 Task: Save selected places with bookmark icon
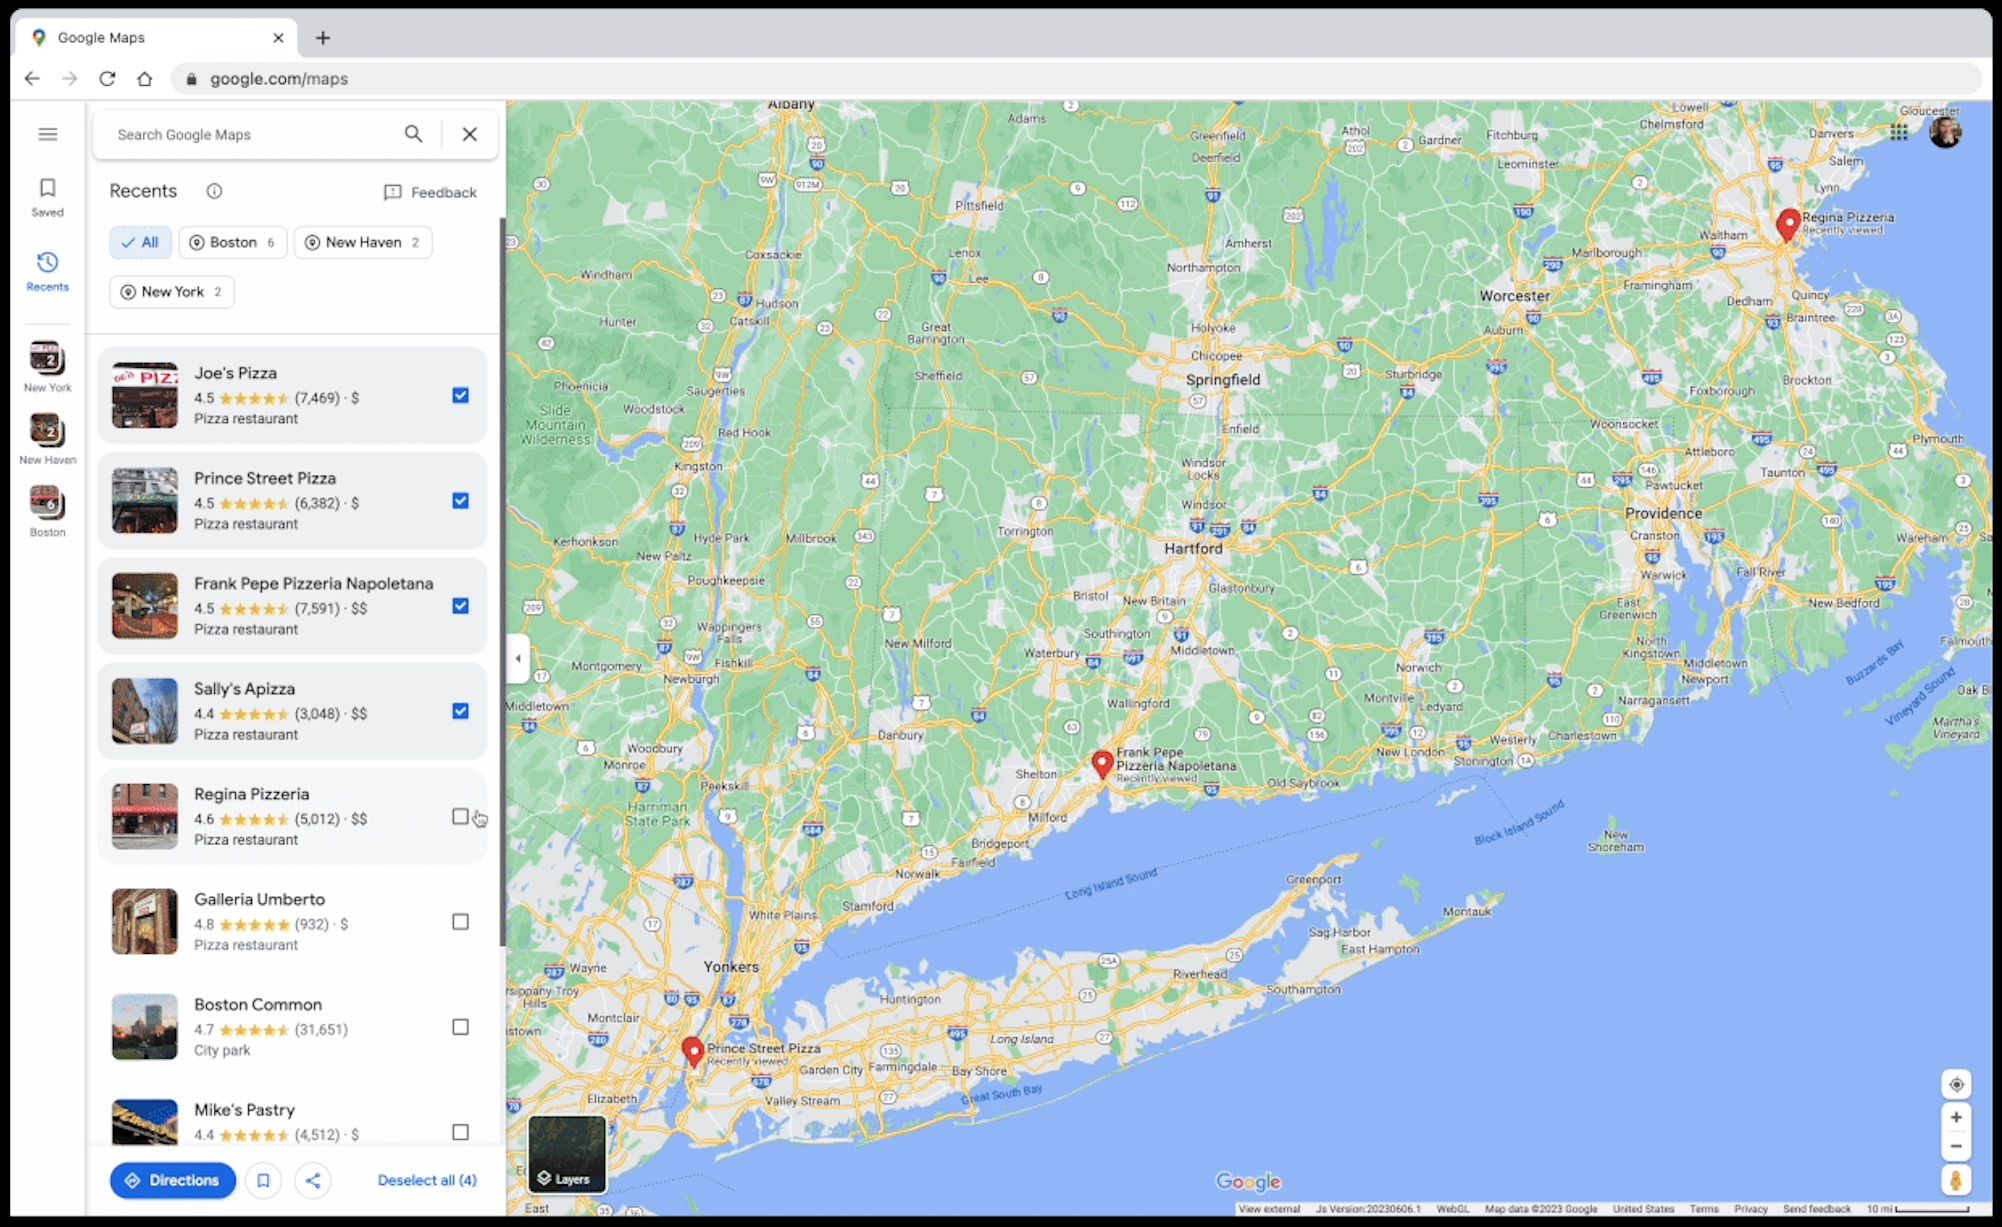pos(263,1180)
